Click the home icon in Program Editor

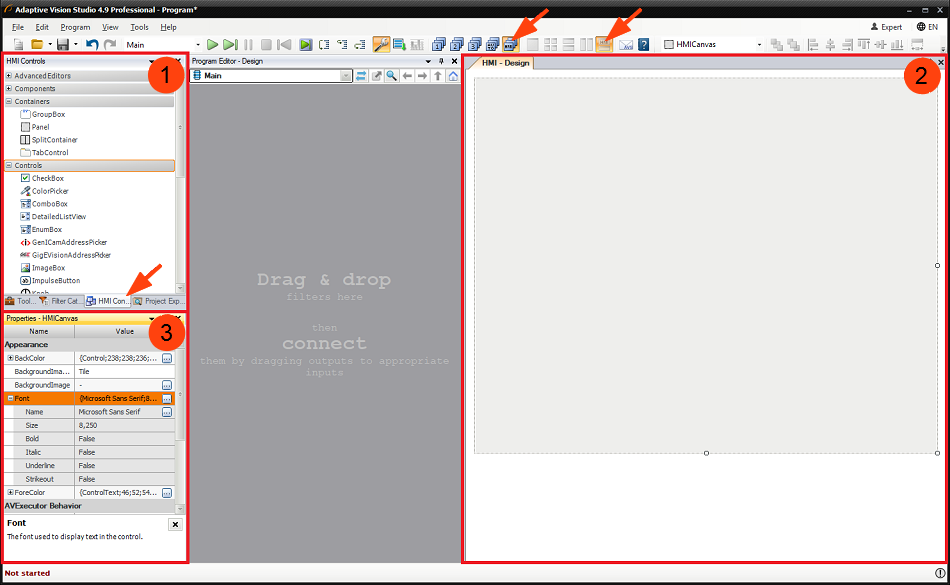click(x=453, y=76)
